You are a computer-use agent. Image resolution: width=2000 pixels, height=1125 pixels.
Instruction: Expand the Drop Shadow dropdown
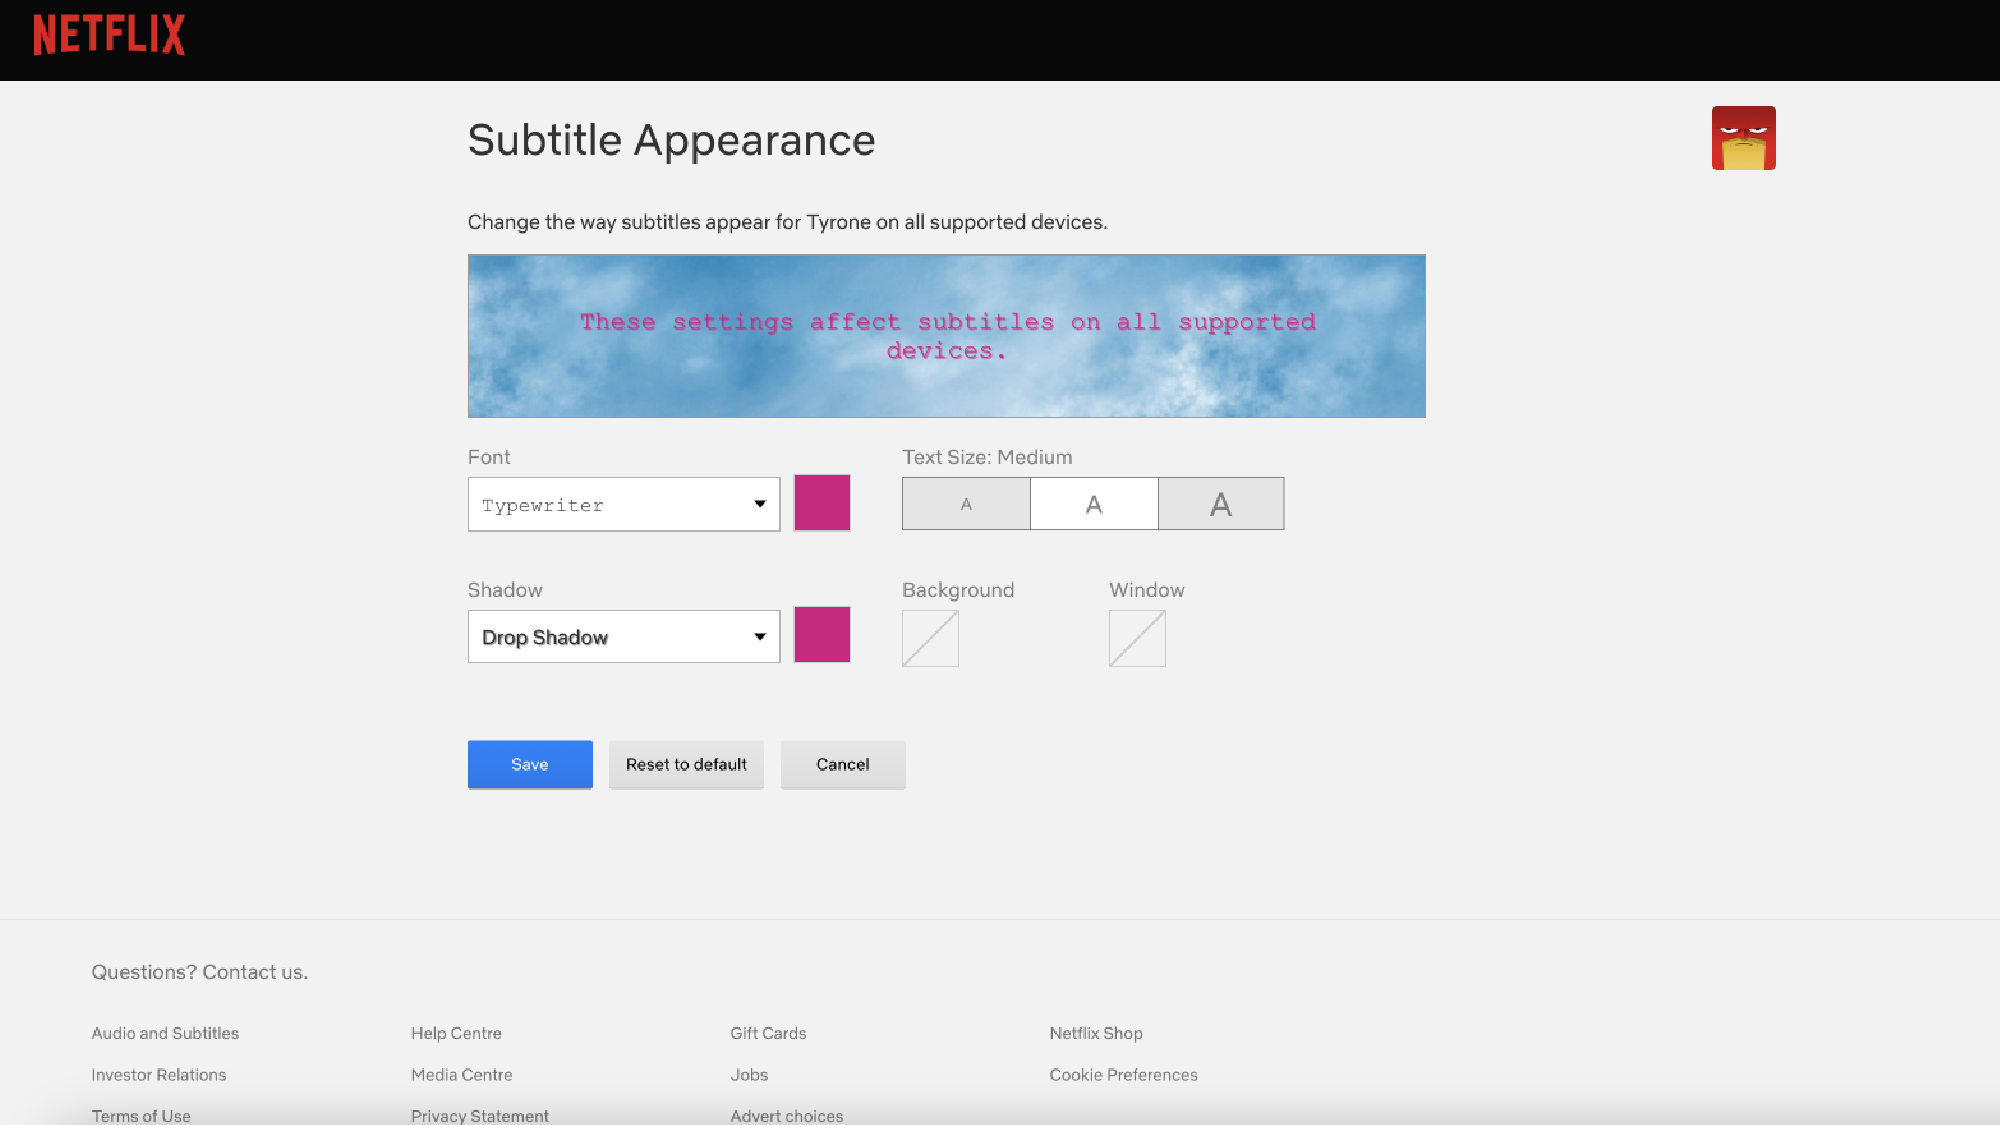click(623, 637)
